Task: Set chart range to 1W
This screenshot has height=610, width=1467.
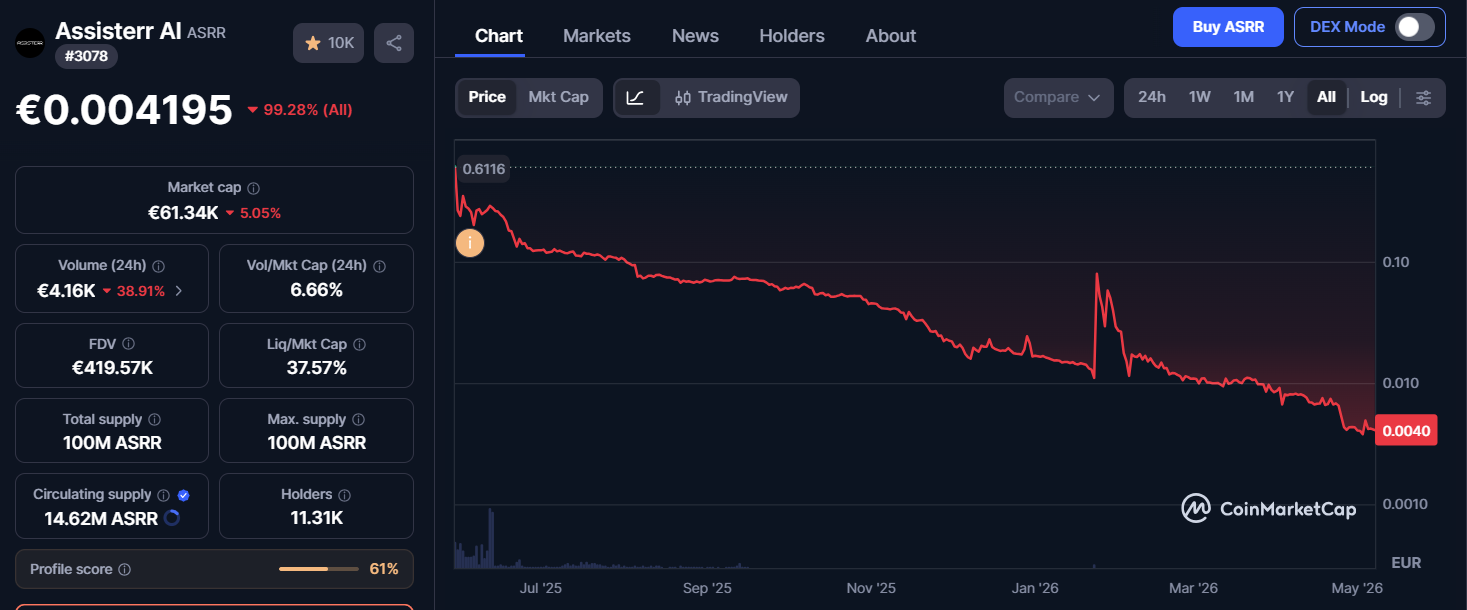Action: pyautogui.click(x=1200, y=97)
